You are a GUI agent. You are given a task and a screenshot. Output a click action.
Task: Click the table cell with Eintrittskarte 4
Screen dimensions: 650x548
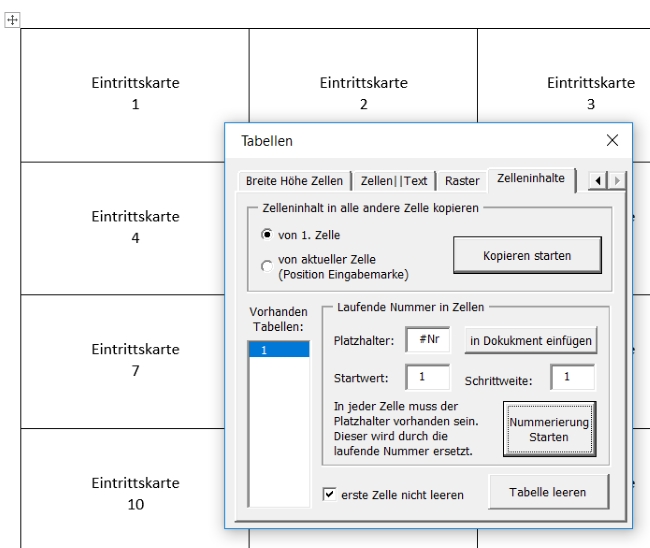tap(135, 227)
